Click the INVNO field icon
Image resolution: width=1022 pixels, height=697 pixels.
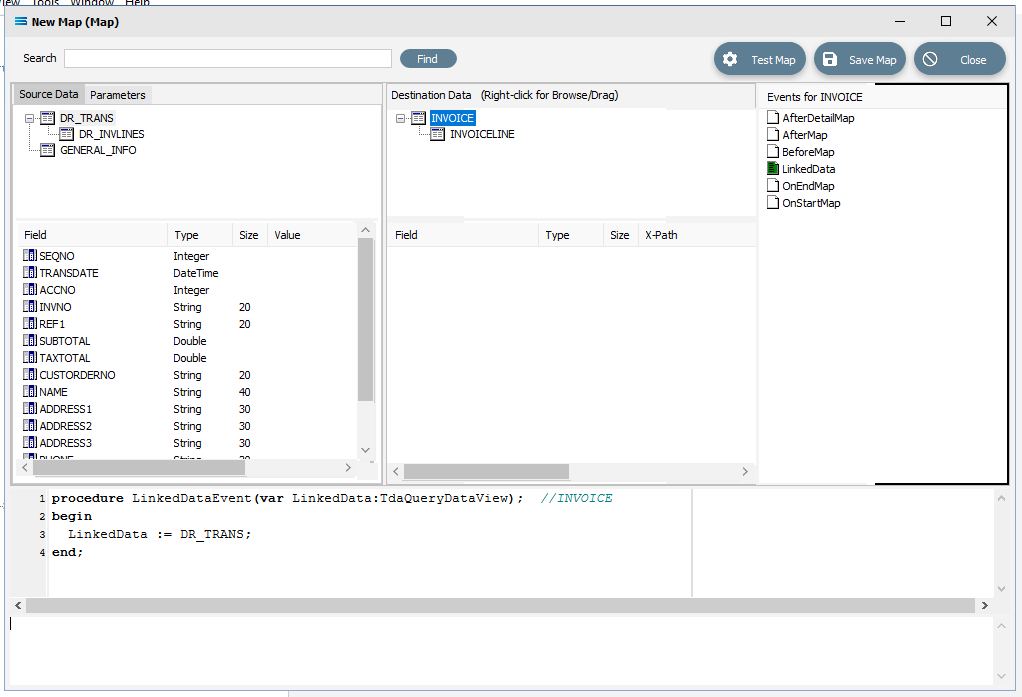pyautogui.click(x=30, y=306)
